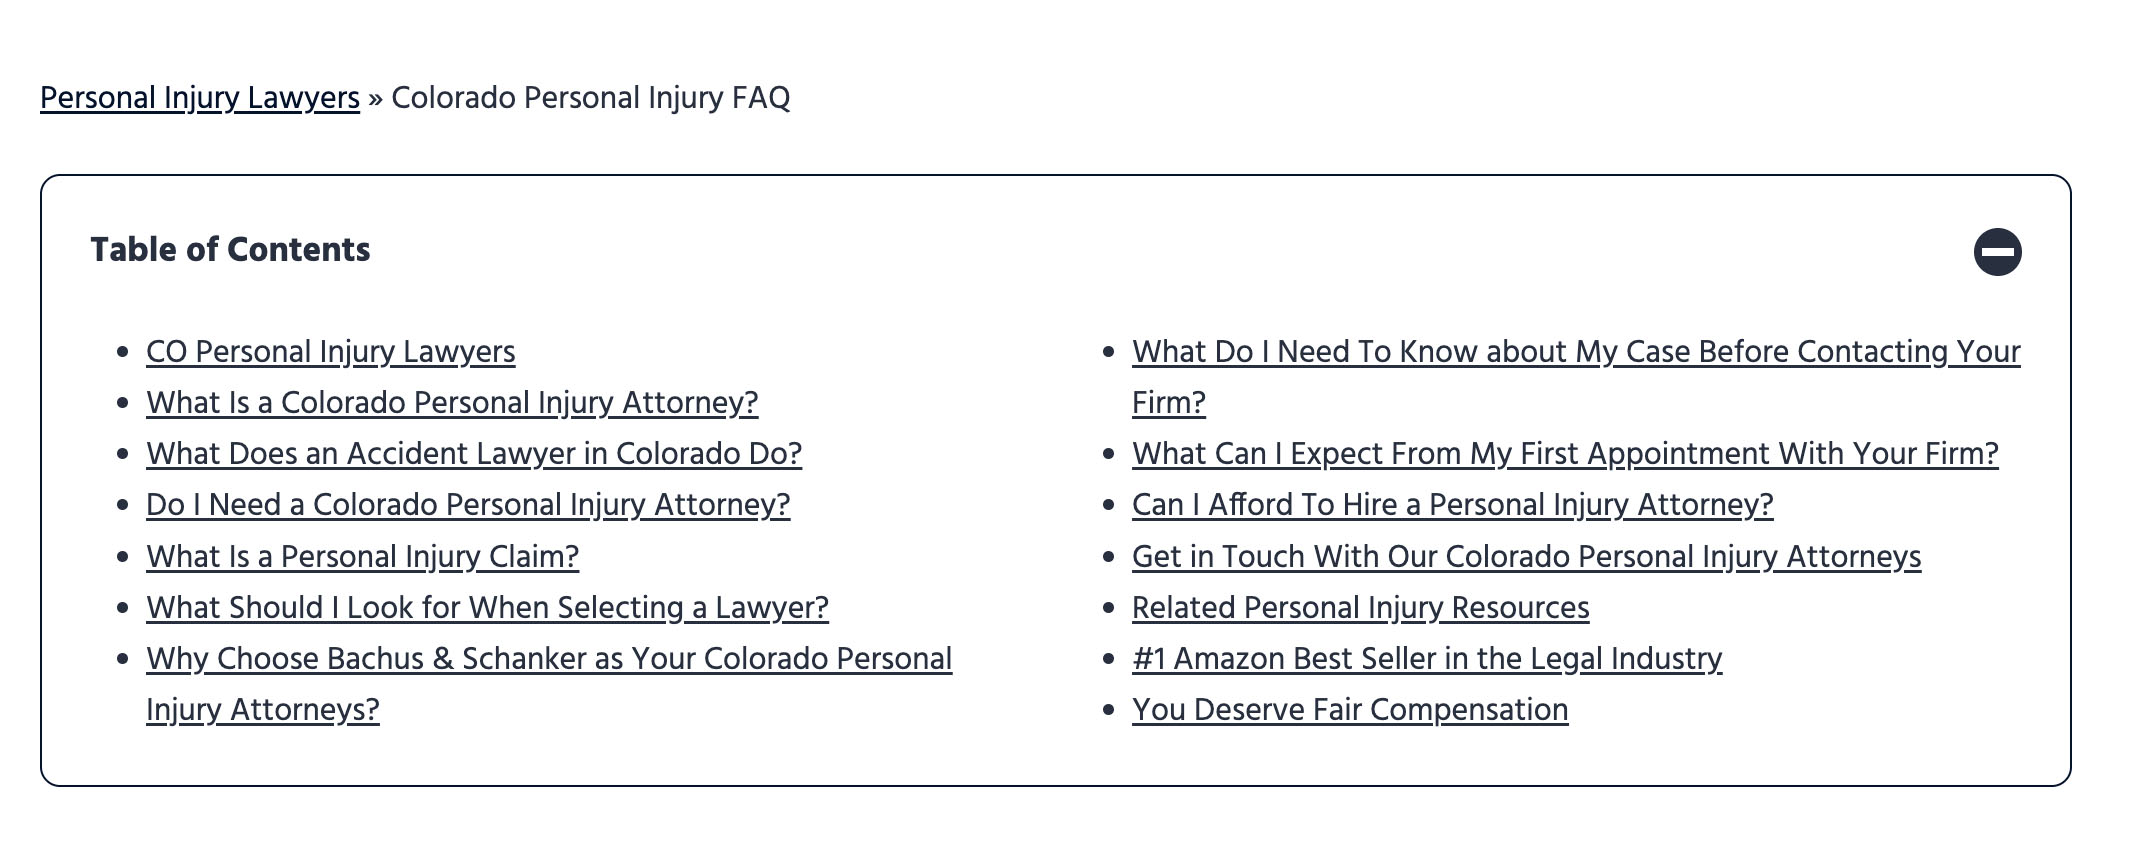Select 'You Deserve Fair Compensation' link
The width and height of the screenshot is (2136, 848).
click(x=1349, y=710)
